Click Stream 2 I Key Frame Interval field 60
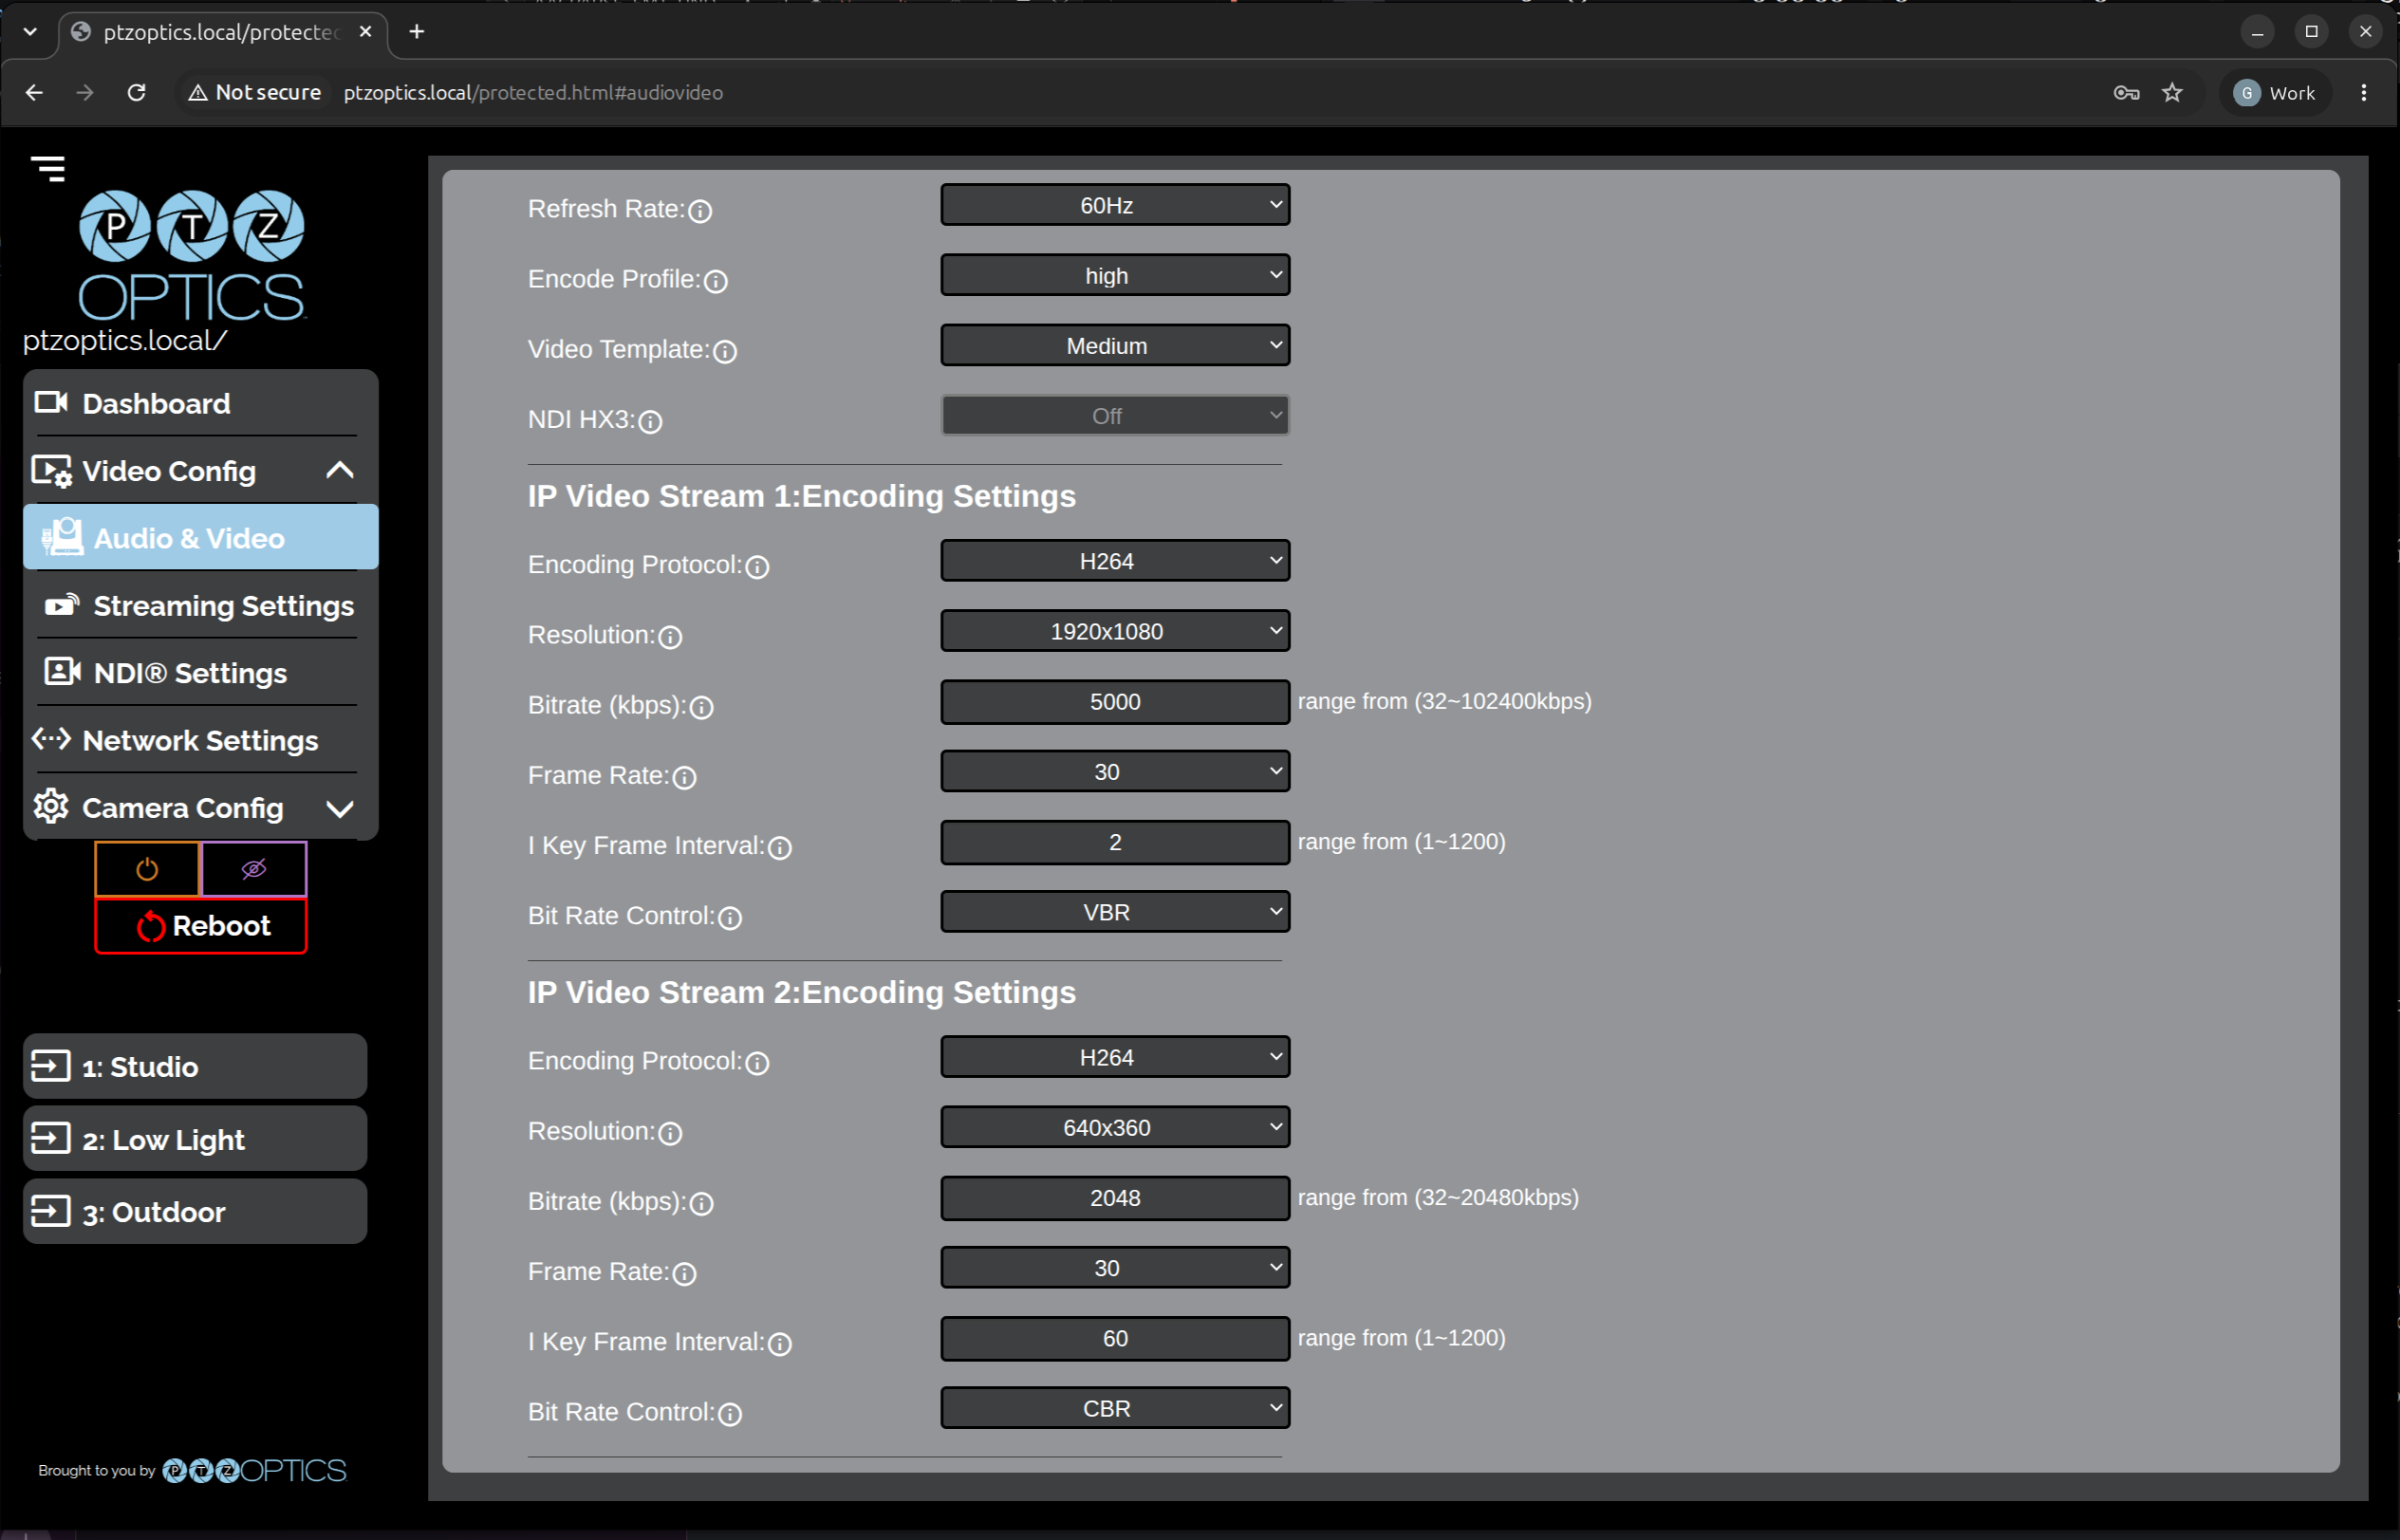2400x1540 pixels. pyautogui.click(x=1115, y=1338)
